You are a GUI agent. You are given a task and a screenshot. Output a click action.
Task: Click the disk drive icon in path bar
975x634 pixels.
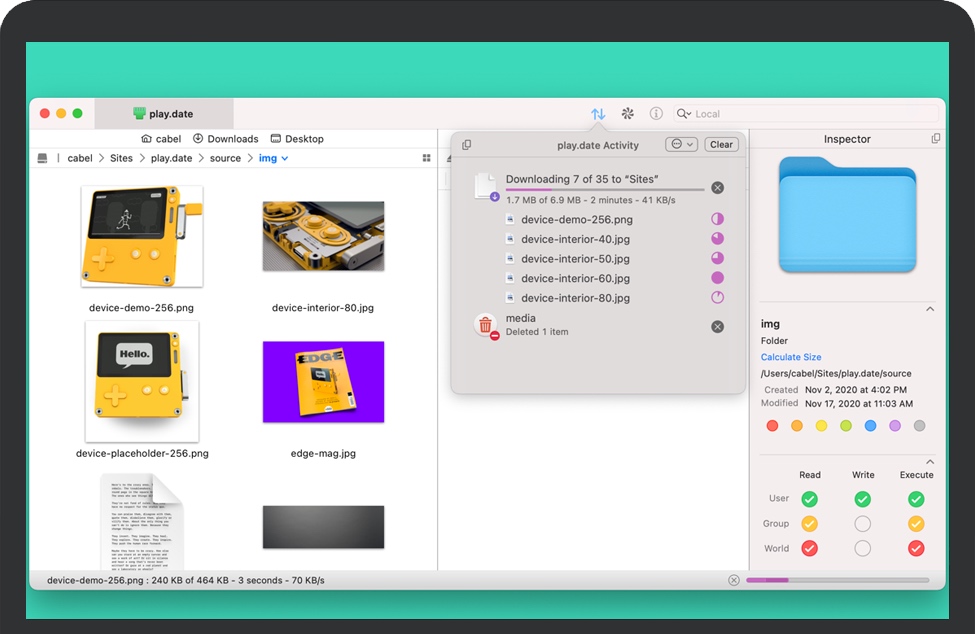pos(42,158)
